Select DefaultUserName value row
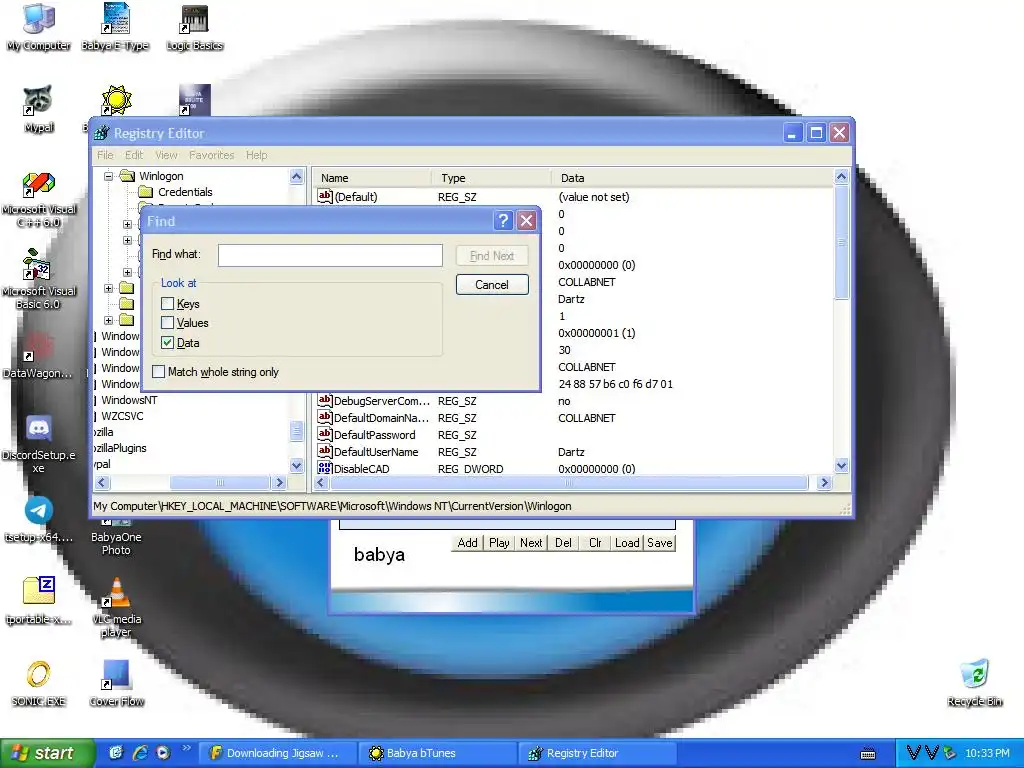Screen dimensions: 1024x768 click(574, 452)
